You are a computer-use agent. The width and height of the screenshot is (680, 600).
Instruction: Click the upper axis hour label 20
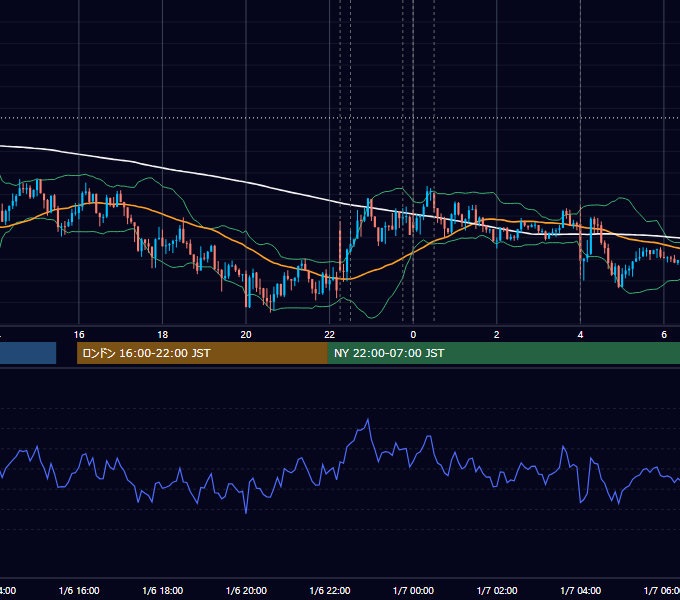point(246,335)
